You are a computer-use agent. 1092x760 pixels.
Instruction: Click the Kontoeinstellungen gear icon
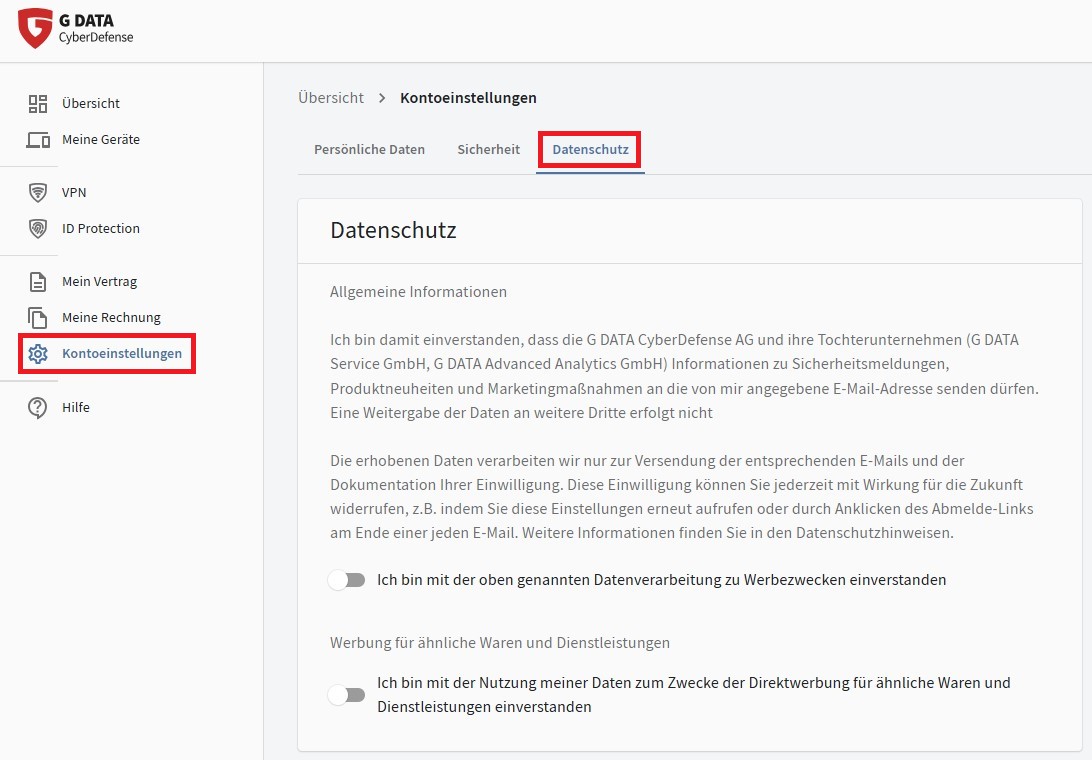[38, 353]
